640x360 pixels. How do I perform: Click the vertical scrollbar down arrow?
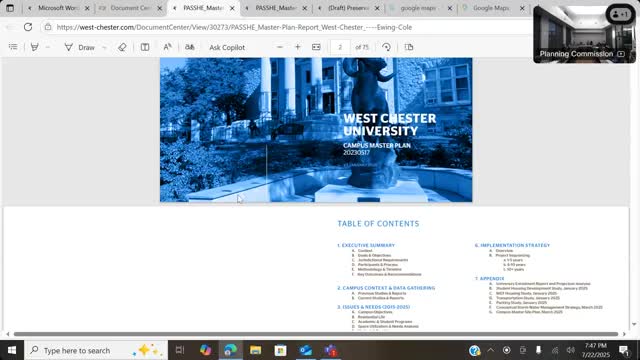pos(634,324)
